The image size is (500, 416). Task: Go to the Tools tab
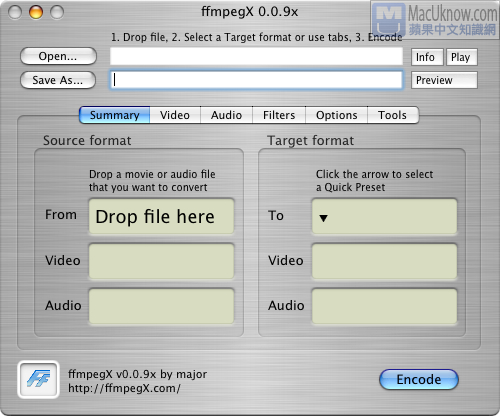coord(393,115)
